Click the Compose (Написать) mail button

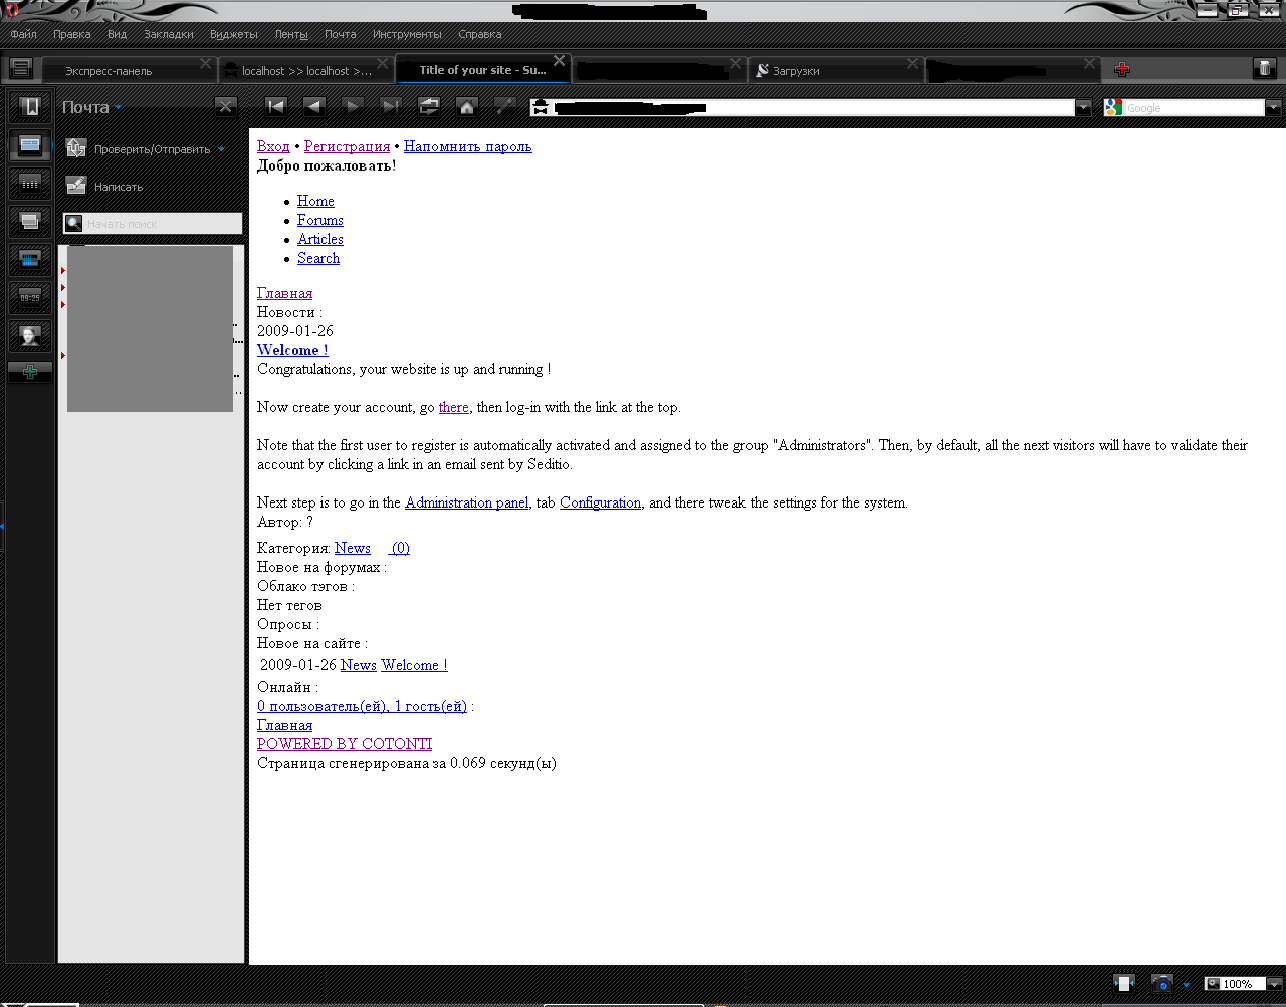76,186
